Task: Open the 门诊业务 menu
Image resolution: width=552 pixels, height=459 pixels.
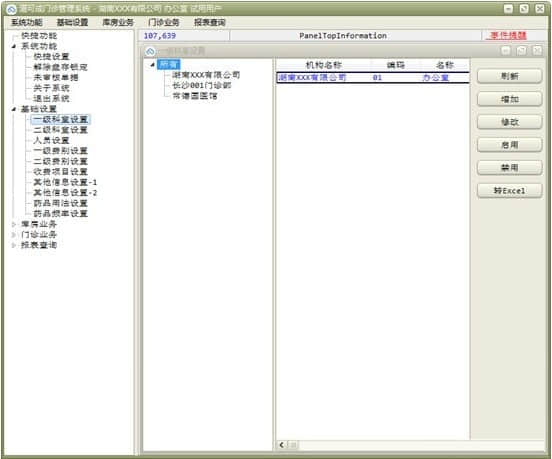Action: point(164,23)
